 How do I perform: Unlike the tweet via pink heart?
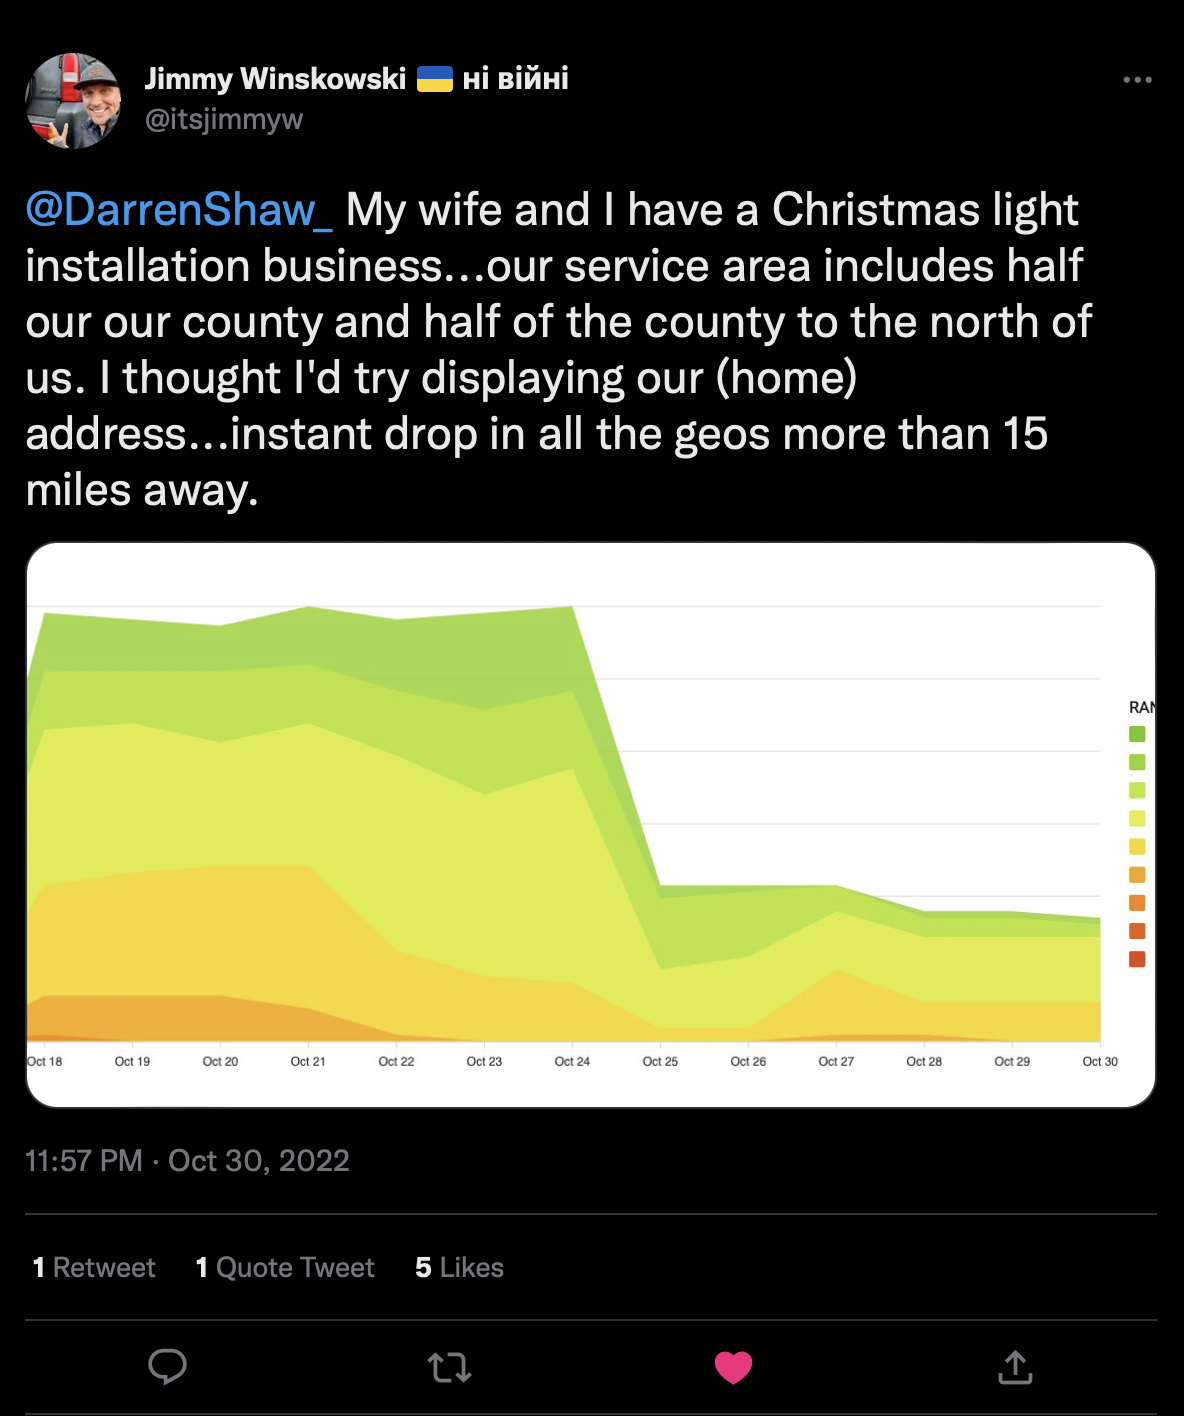coord(733,1367)
